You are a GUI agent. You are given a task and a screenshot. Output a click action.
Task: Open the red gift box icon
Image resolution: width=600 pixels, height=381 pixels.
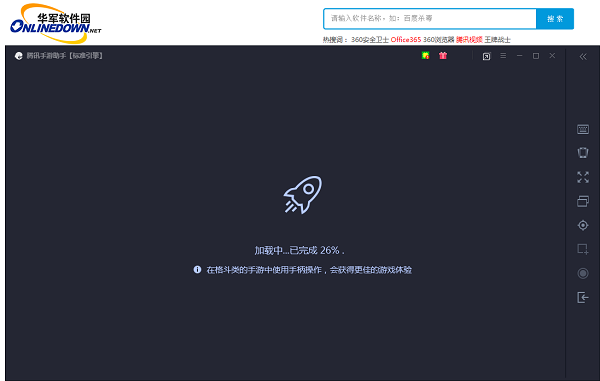click(443, 55)
